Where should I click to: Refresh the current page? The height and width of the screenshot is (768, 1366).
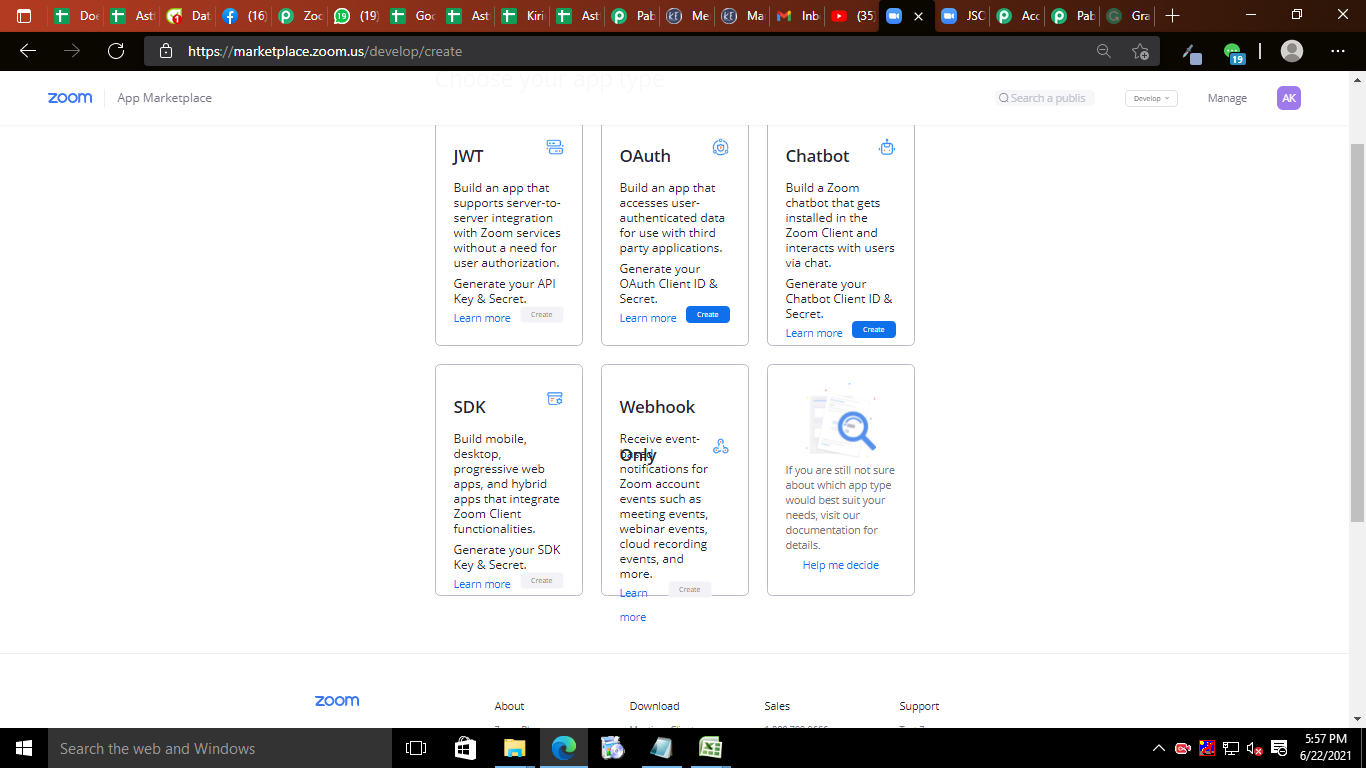[116, 51]
